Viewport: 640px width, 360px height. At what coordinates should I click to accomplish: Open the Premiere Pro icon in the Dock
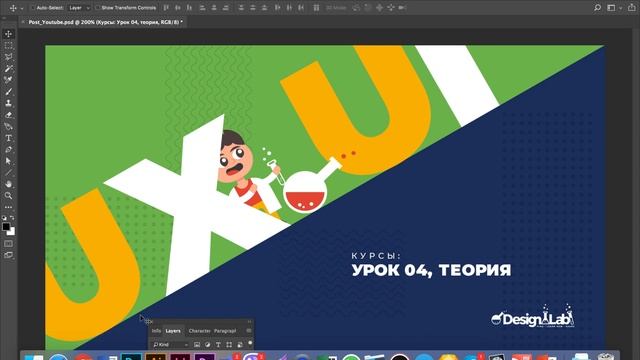205,358
